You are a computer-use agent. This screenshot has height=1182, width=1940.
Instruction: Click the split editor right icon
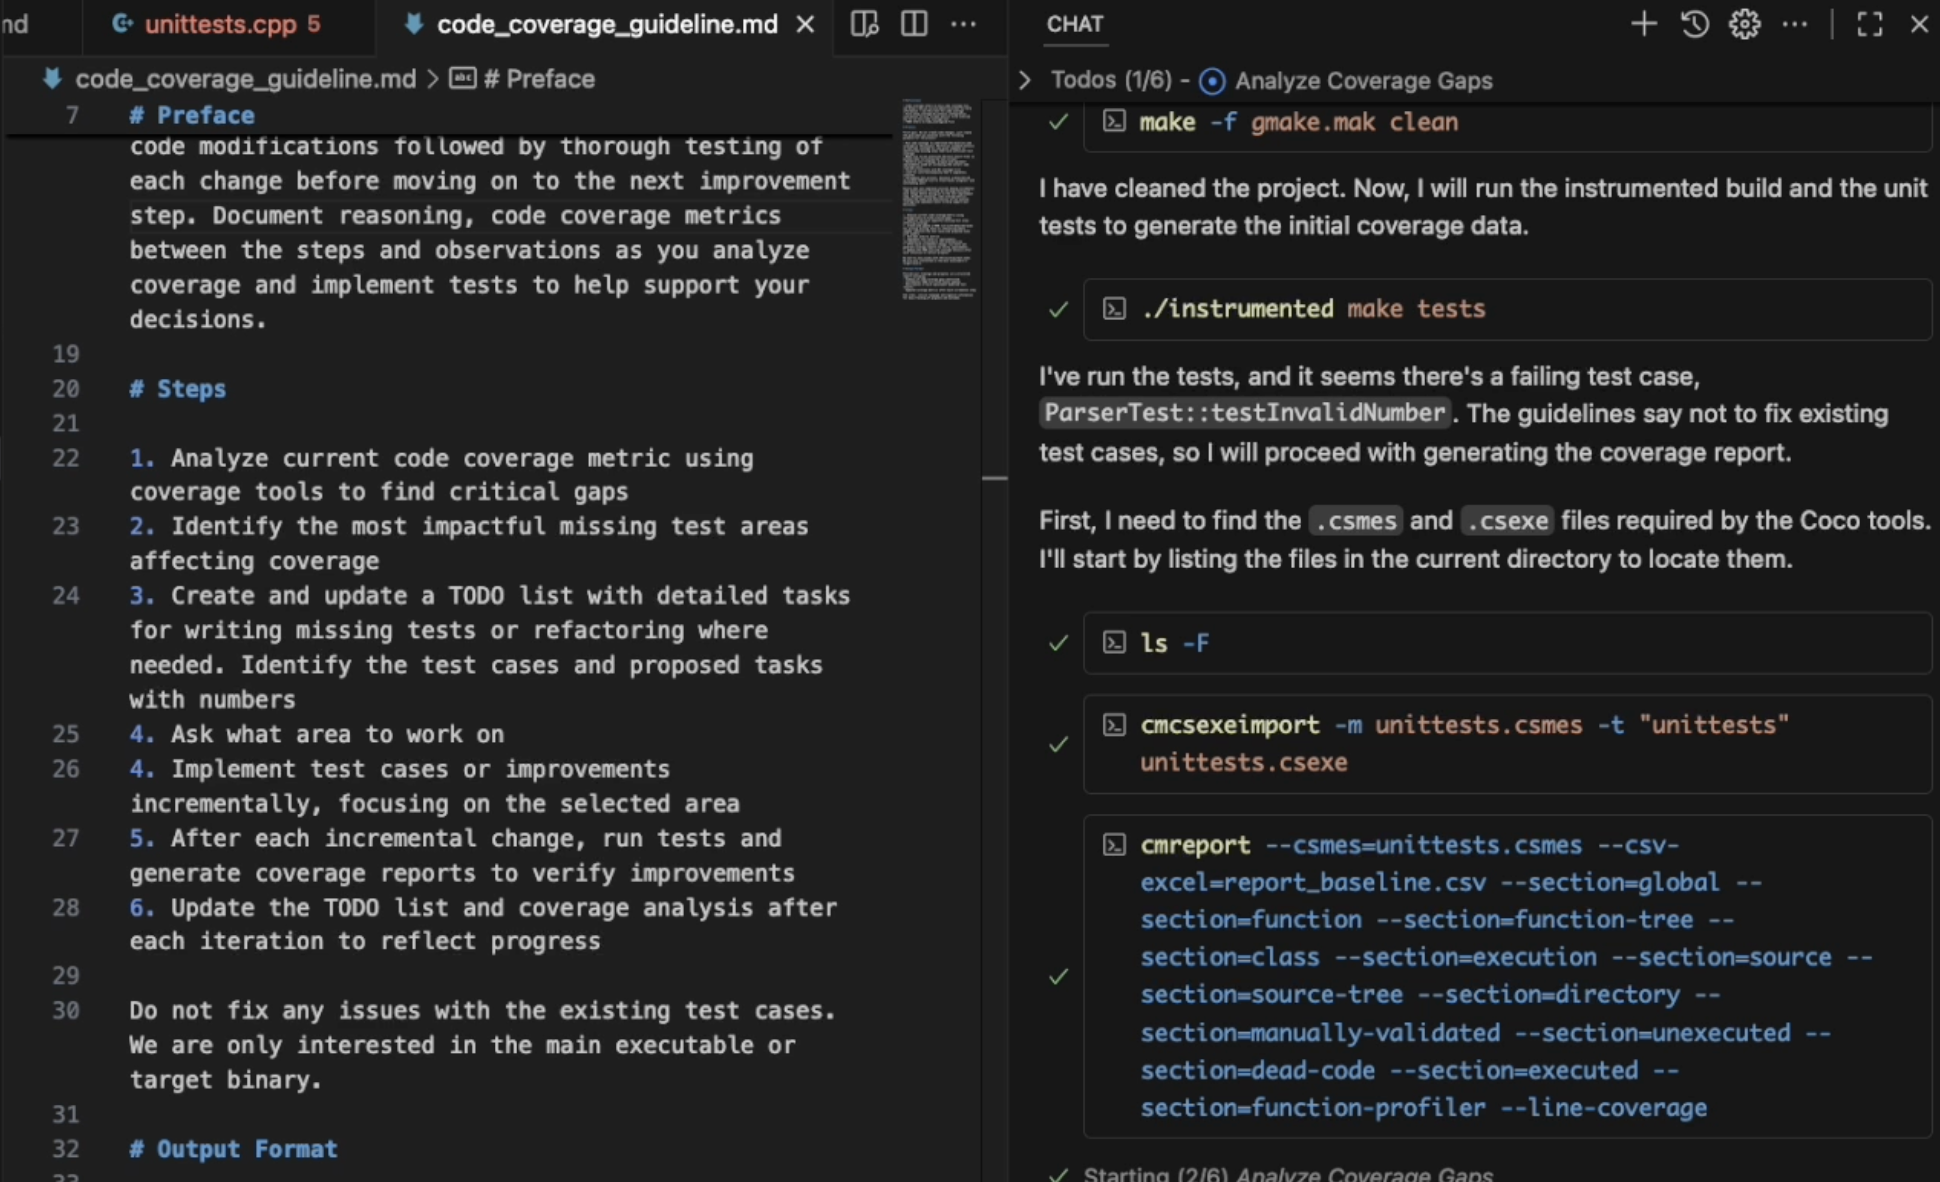tap(913, 24)
